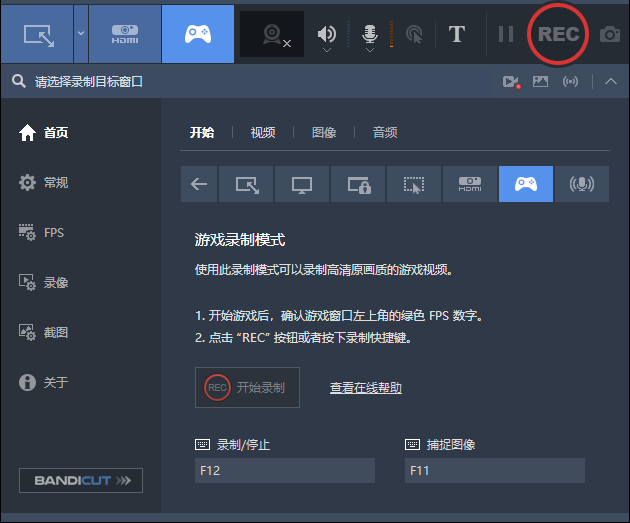This screenshot has width=630, height=523.
Task: Select rectangle screen recording mode in top bar
Action: (x=37, y=34)
